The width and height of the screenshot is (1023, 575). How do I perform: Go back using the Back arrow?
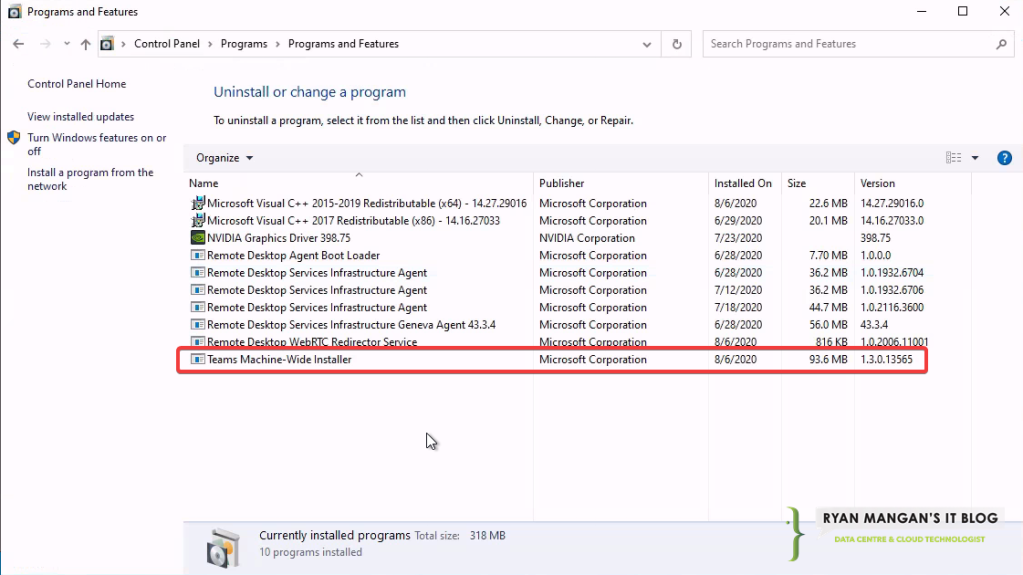(x=18, y=44)
